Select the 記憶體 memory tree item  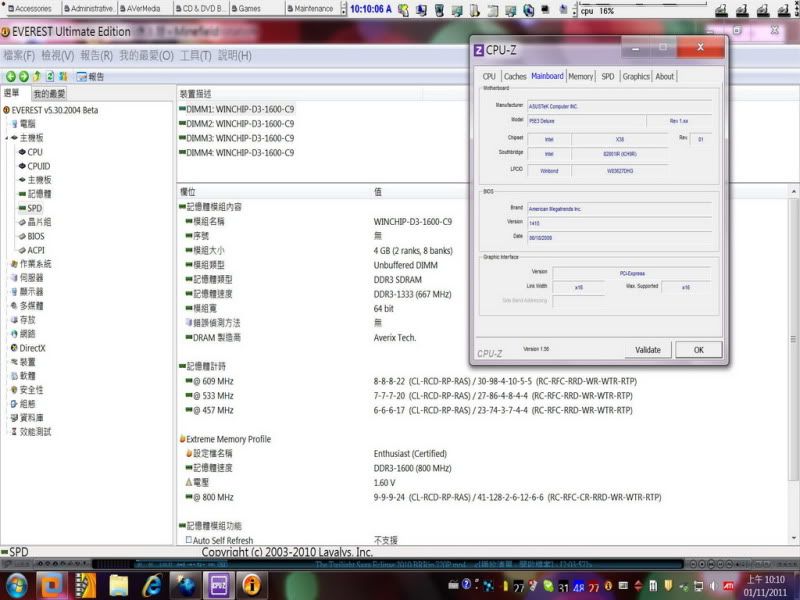click(x=35, y=194)
